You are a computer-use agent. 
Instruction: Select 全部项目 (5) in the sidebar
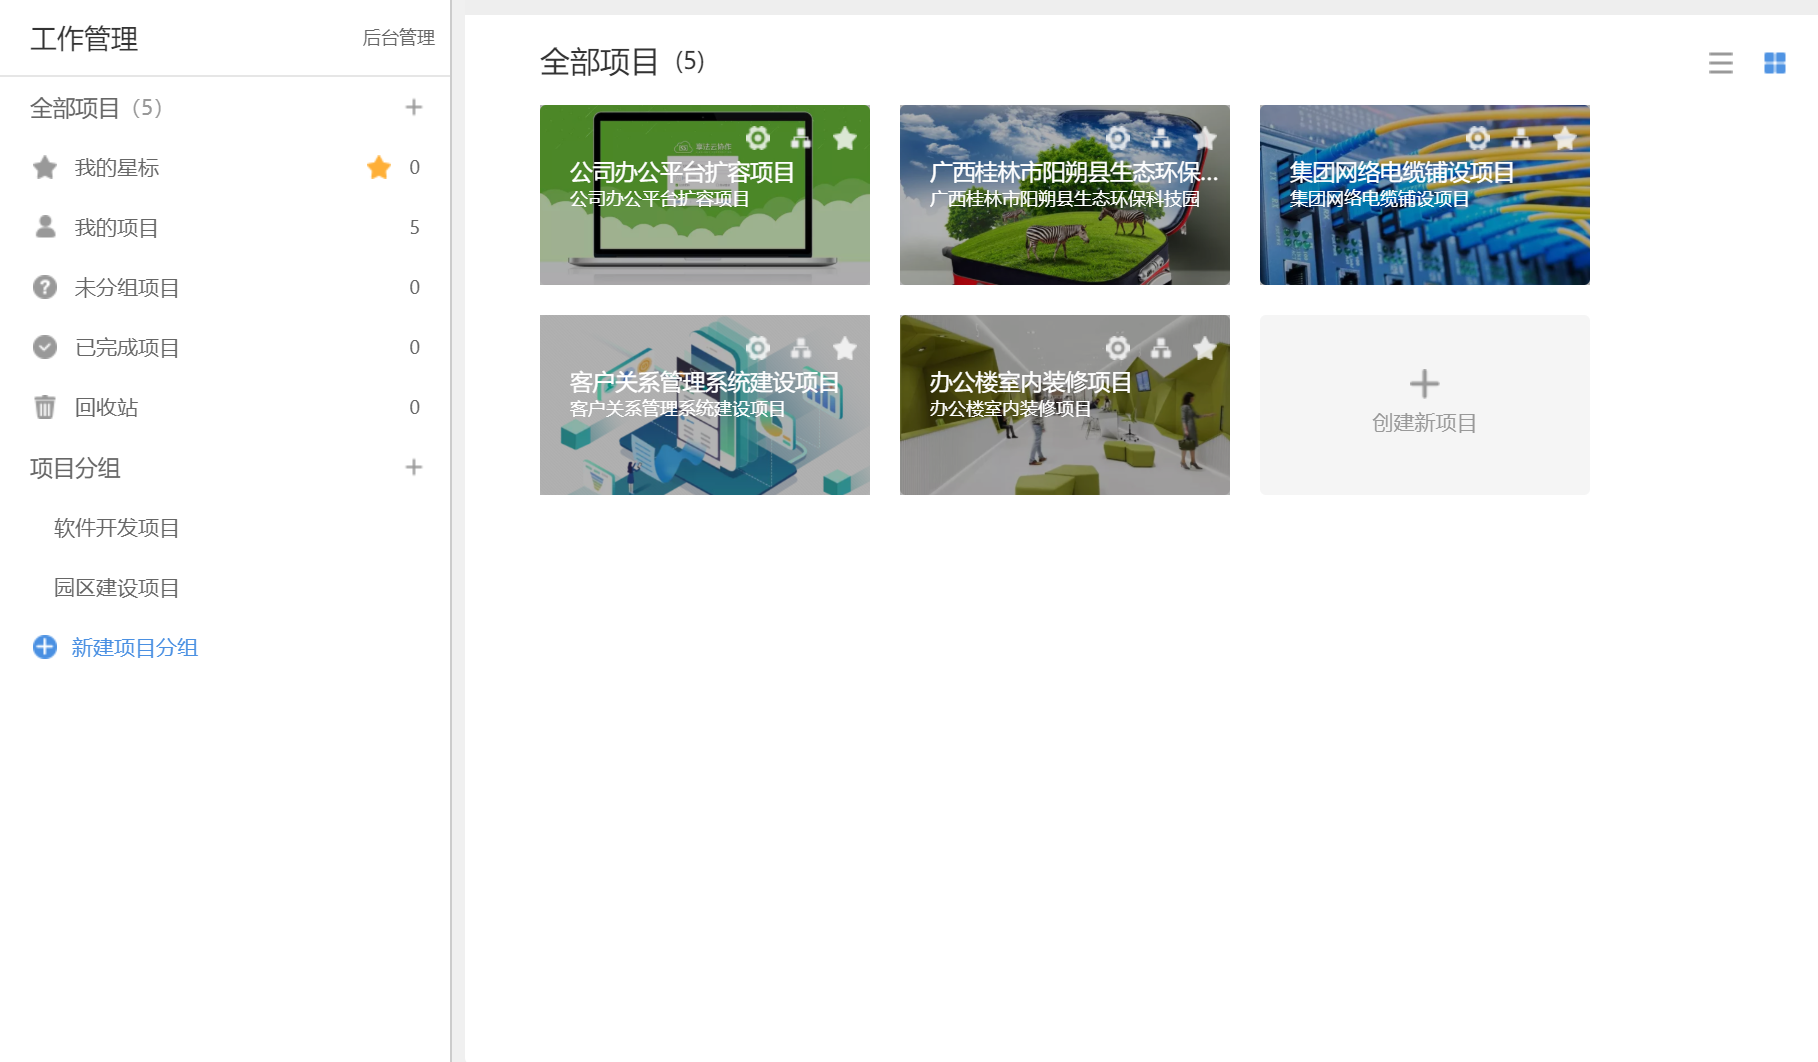(x=96, y=108)
